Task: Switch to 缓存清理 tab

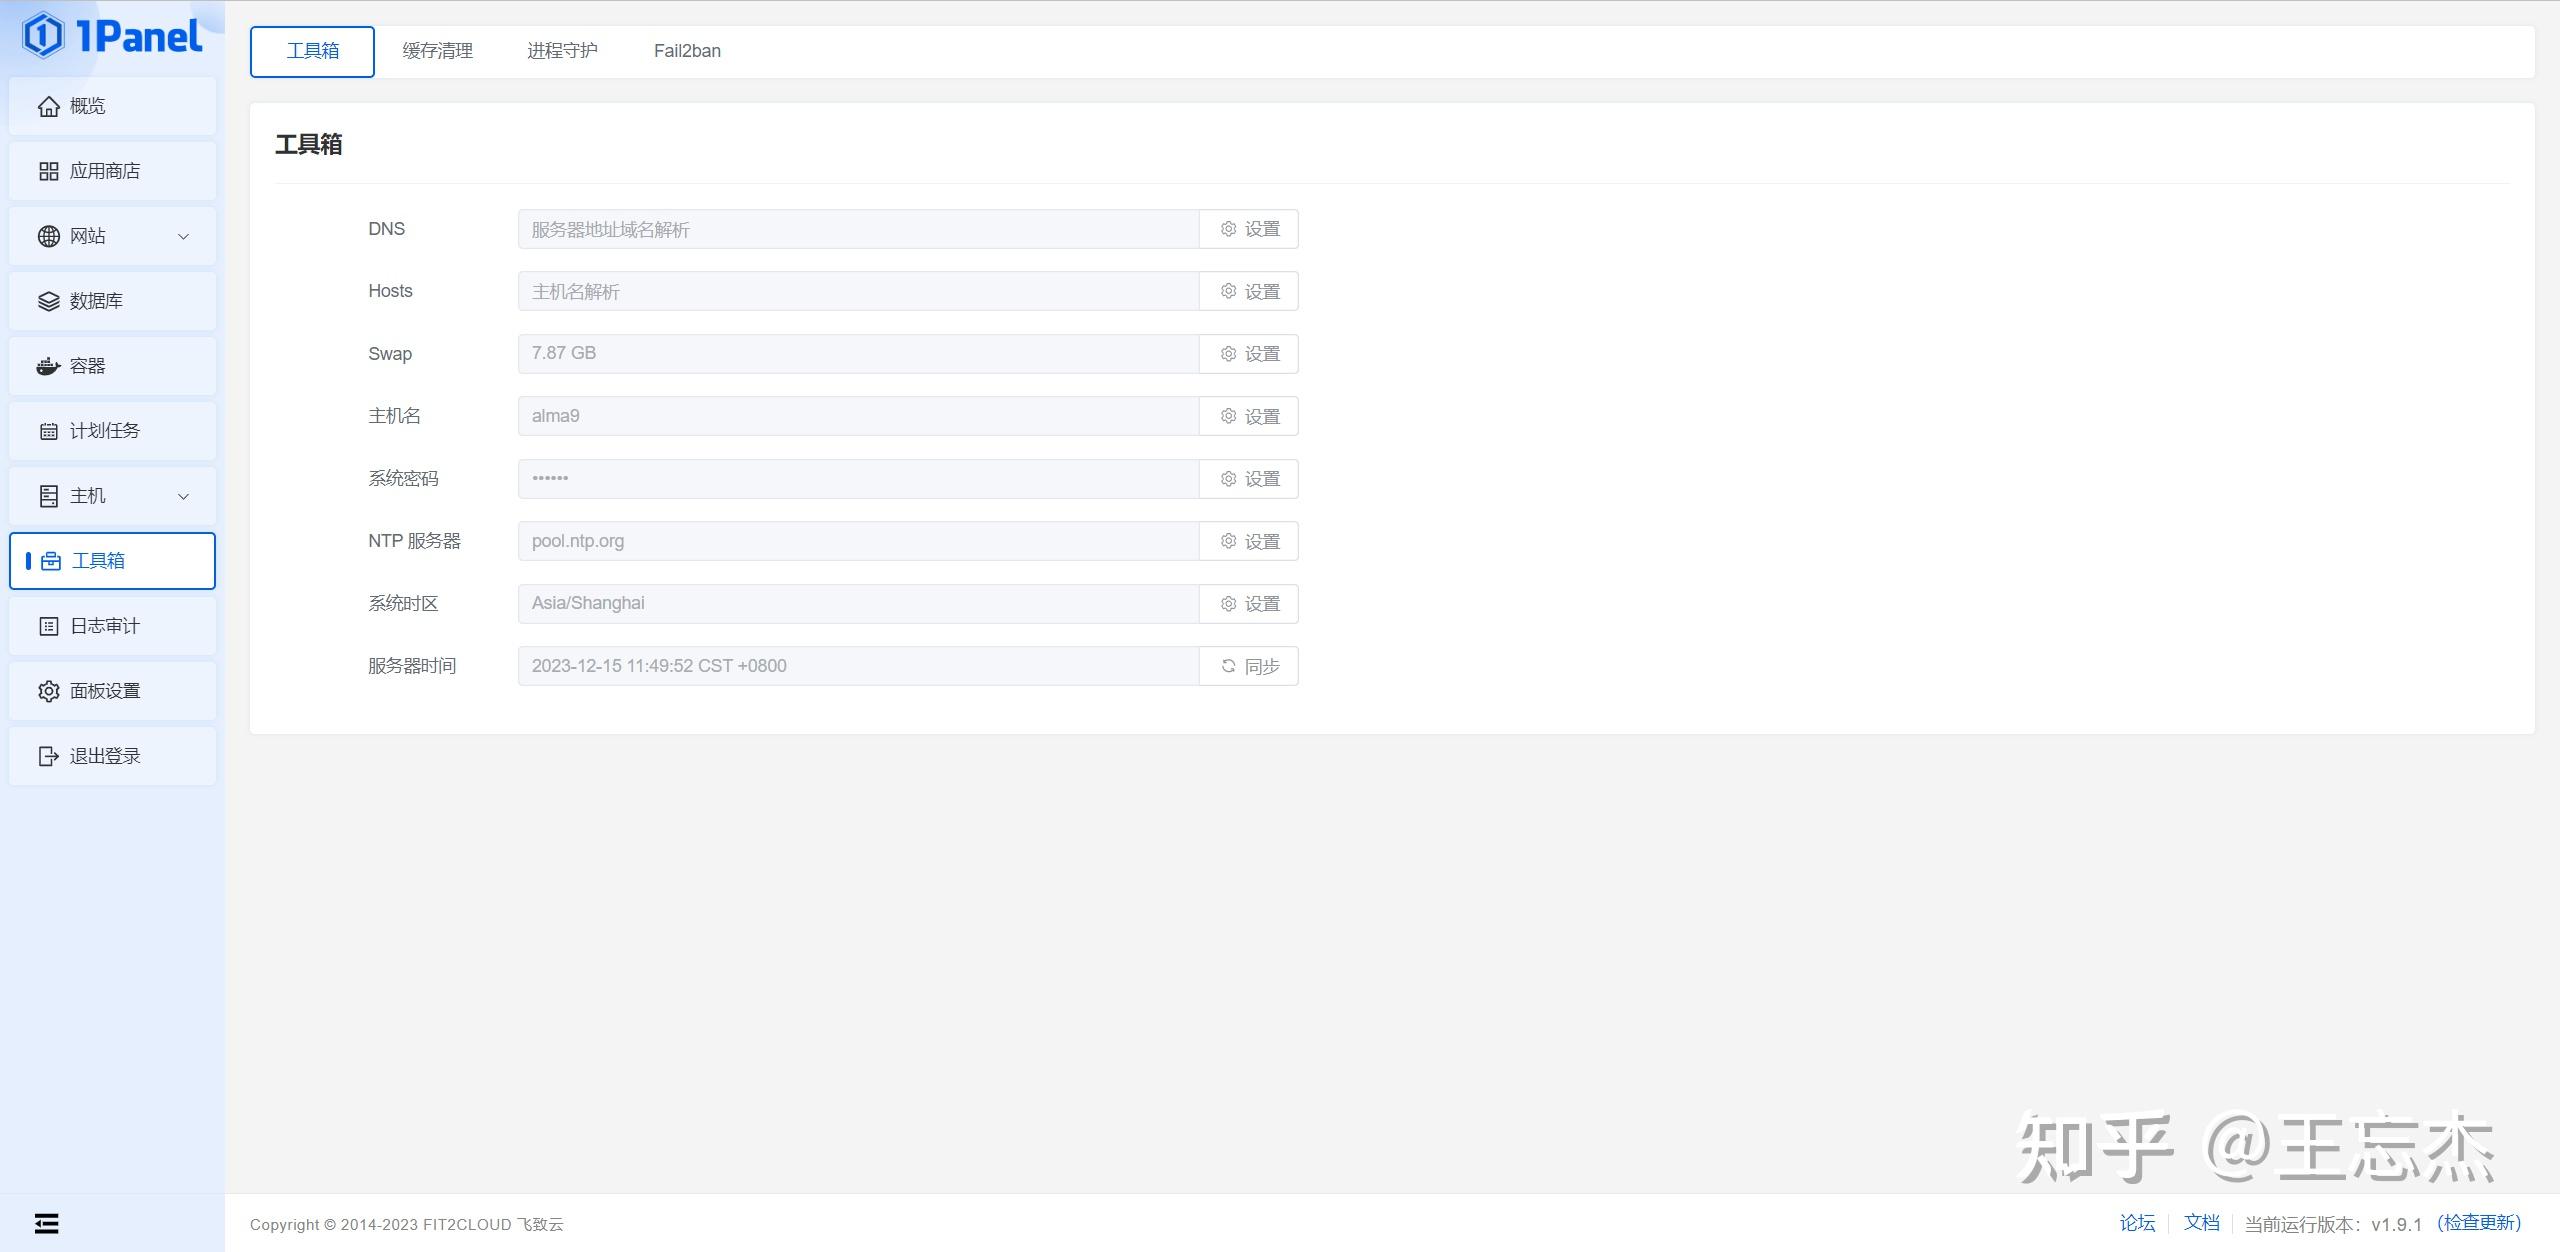Action: [x=437, y=51]
